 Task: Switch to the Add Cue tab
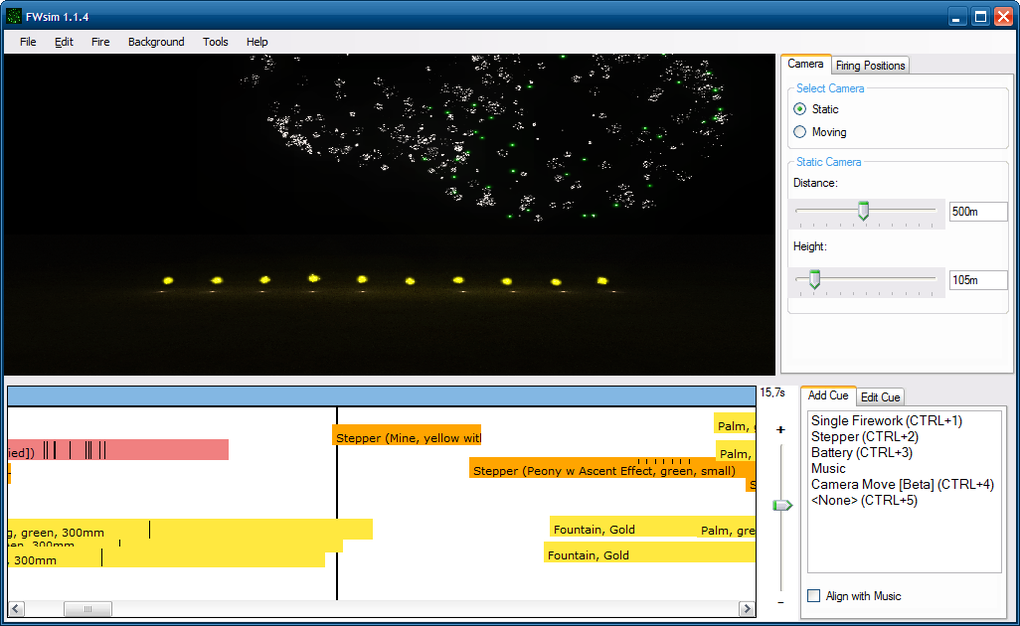coord(828,395)
